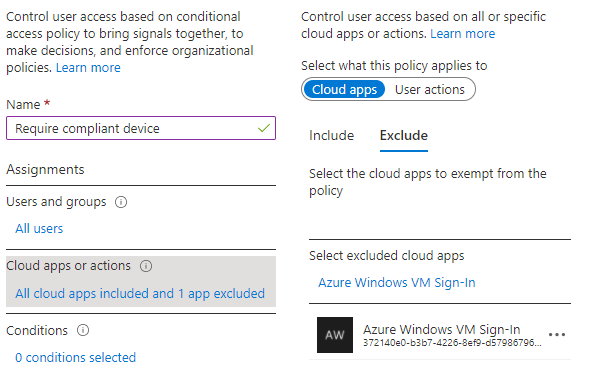Screen dimensions: 589x370
Task: Click the Users and groups label
Action: [56, 202]
